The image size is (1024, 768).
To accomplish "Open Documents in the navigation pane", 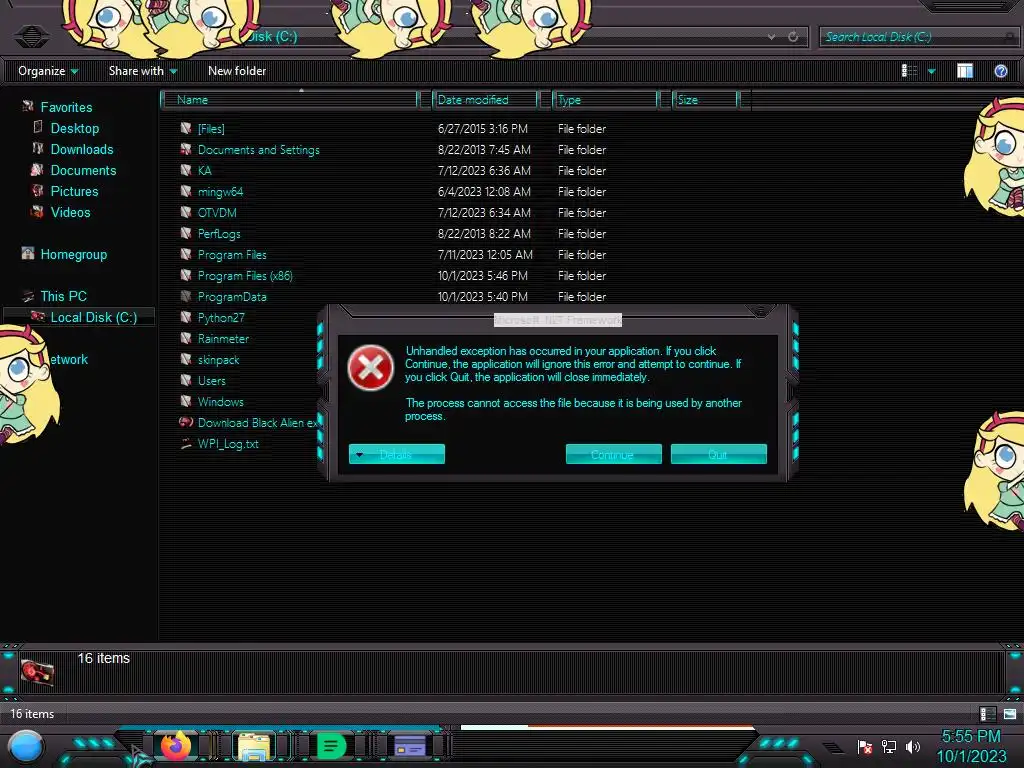I will [84, 170].
